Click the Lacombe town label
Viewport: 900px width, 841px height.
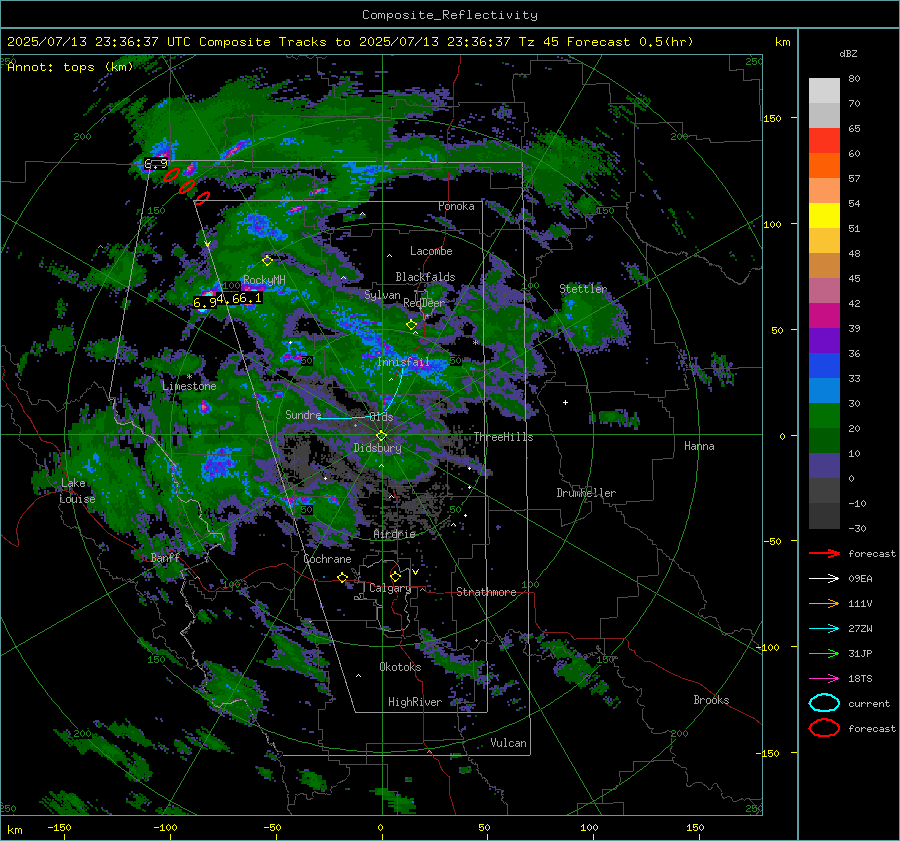[x=431, y=251]
